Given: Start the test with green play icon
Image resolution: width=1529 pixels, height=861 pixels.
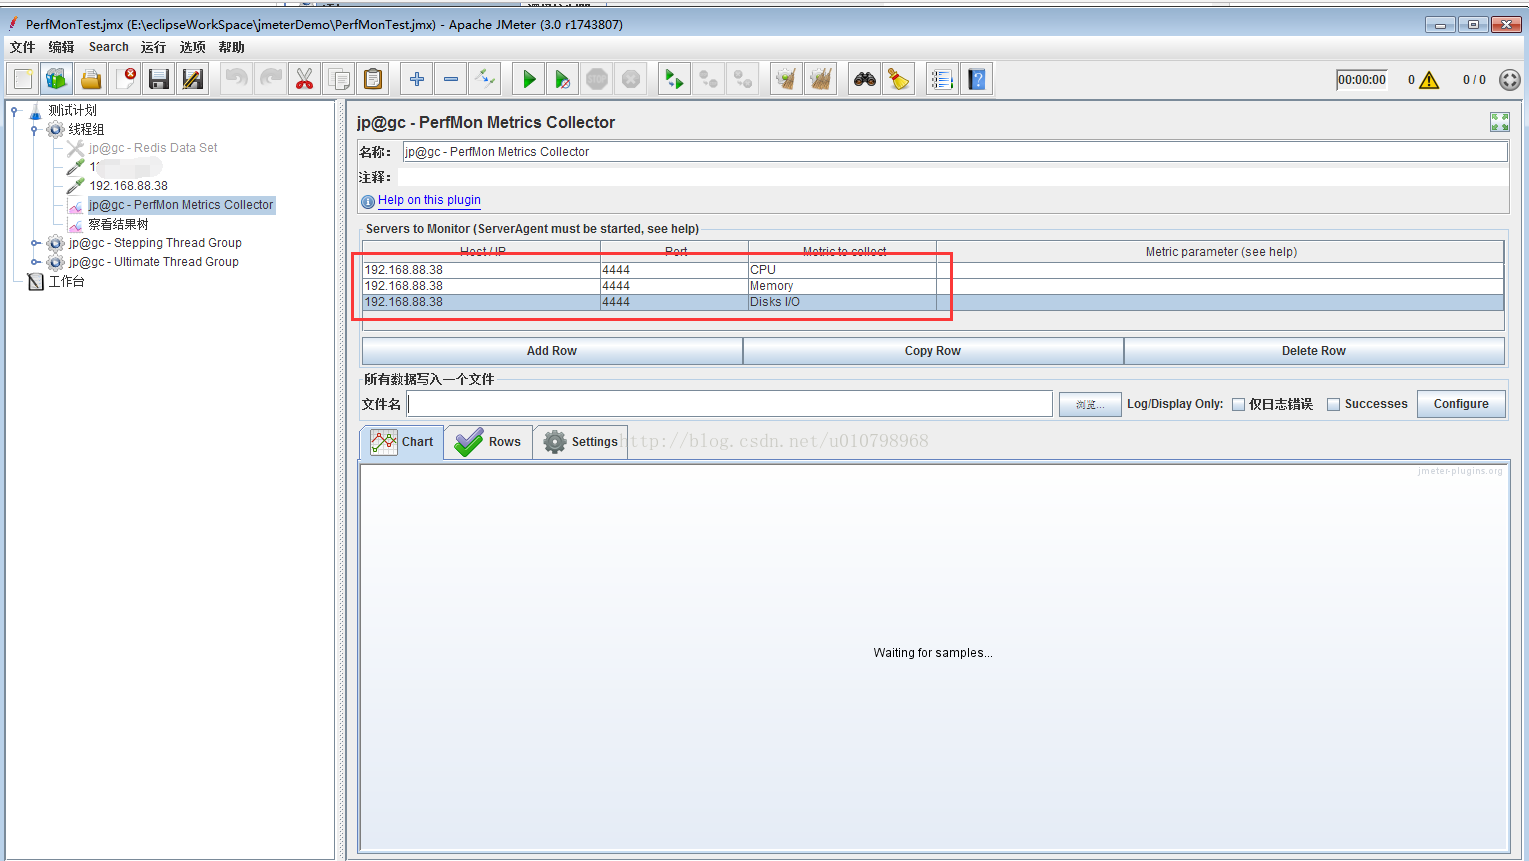Looking at the screenshot, I should tap(529, 79).
